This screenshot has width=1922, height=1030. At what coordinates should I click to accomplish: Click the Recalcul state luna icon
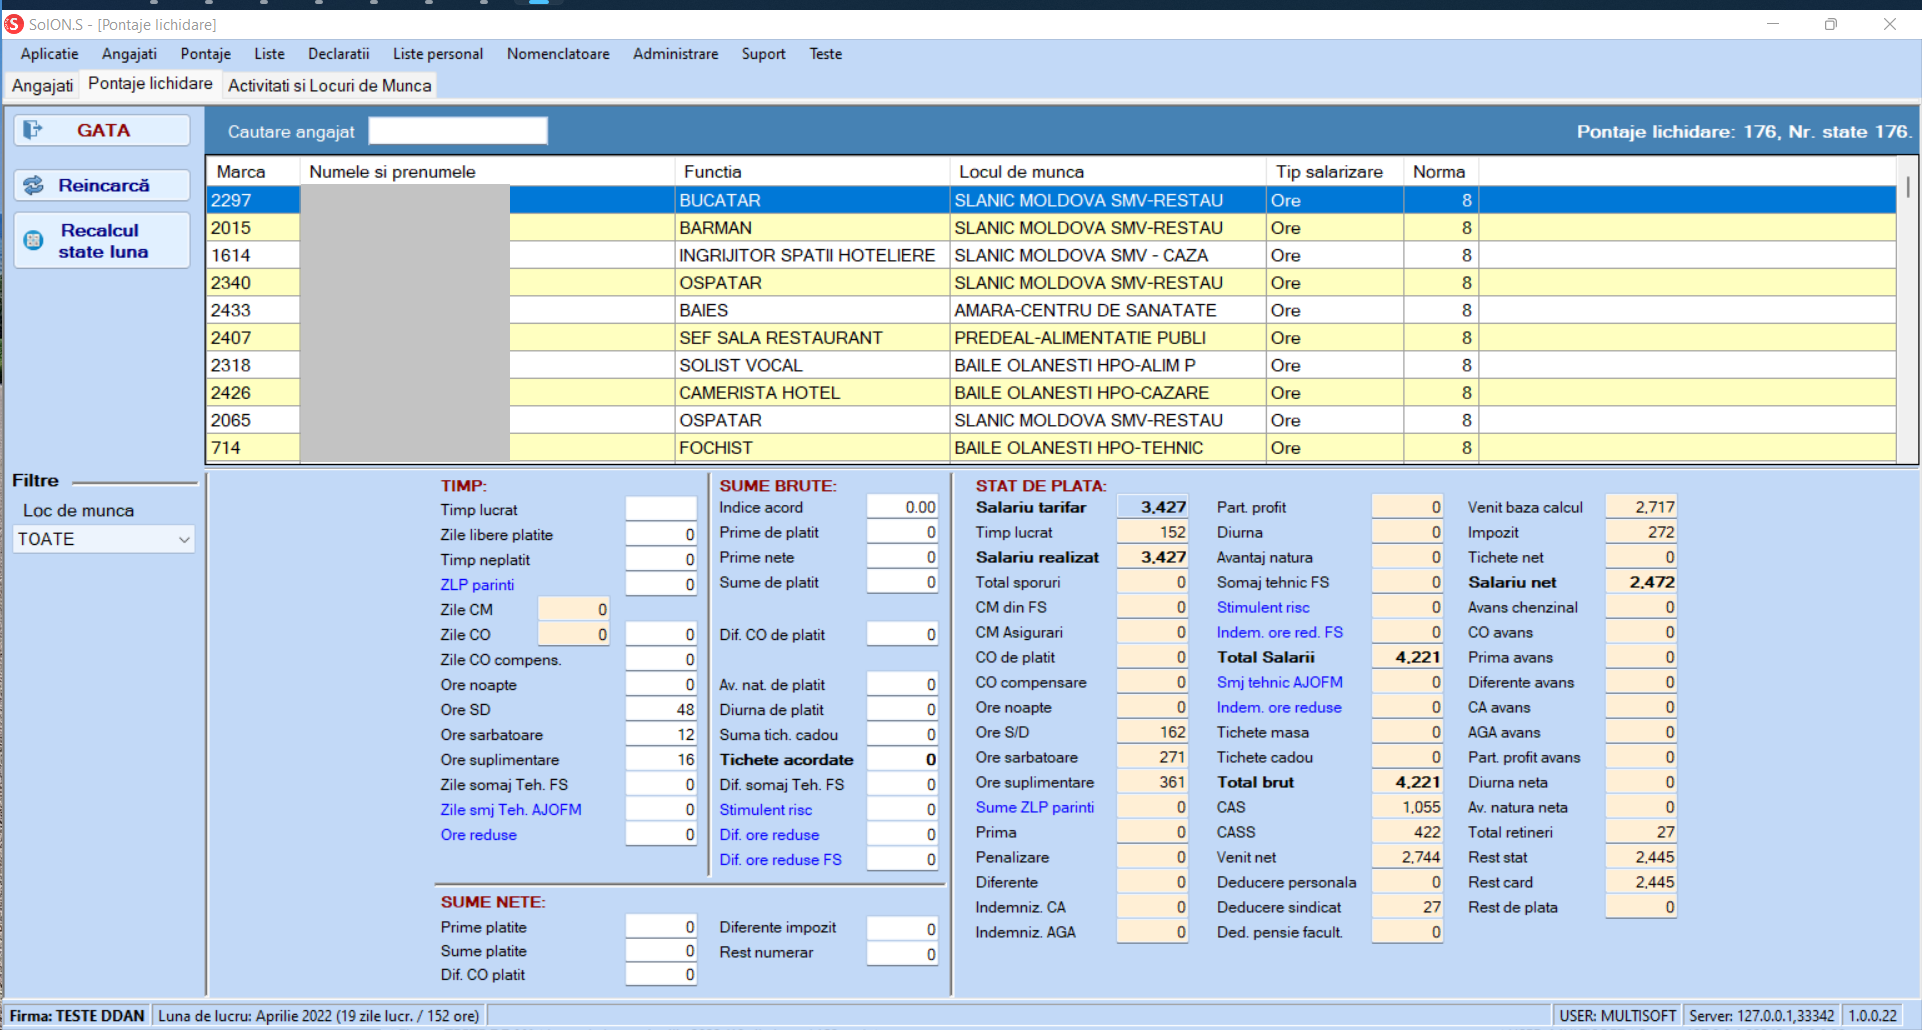(x=34, y=240)
